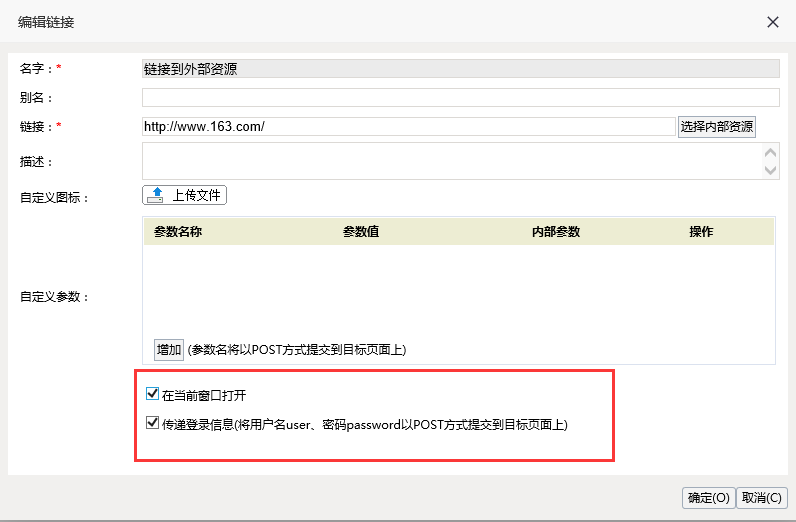The width and height of the screenshot is (796, 522).
Task: Confirm with the 确定(O) button
Action: pos(708,498)
